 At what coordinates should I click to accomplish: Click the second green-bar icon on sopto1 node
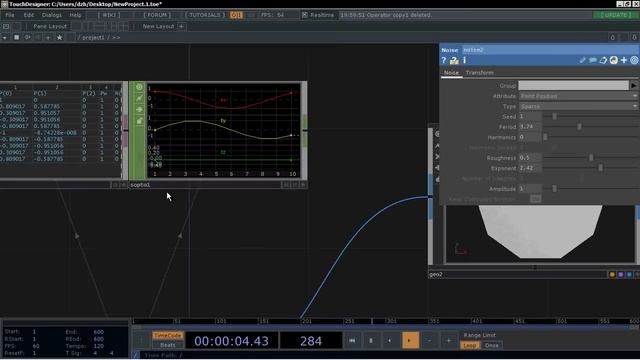(x=139, y=98)
